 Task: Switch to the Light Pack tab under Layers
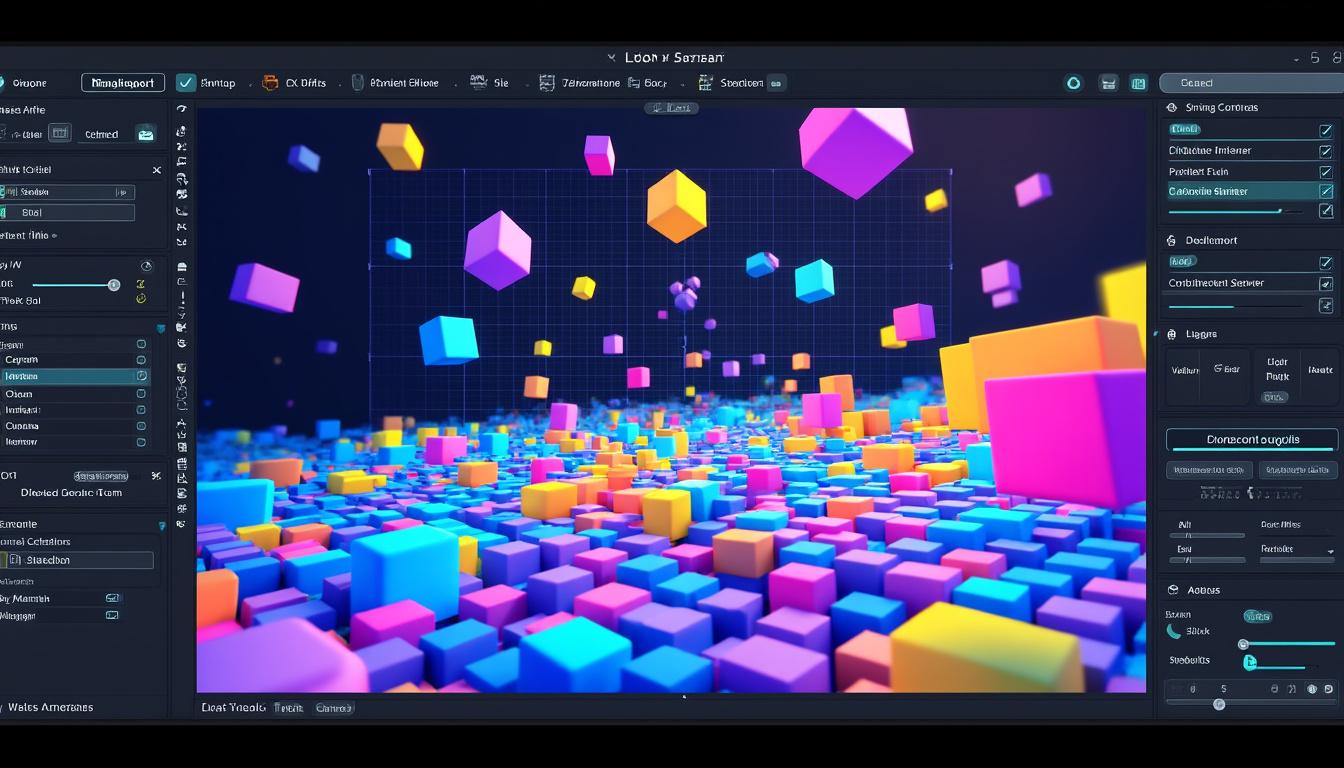pyautogui.click(x=1276, y=368)
